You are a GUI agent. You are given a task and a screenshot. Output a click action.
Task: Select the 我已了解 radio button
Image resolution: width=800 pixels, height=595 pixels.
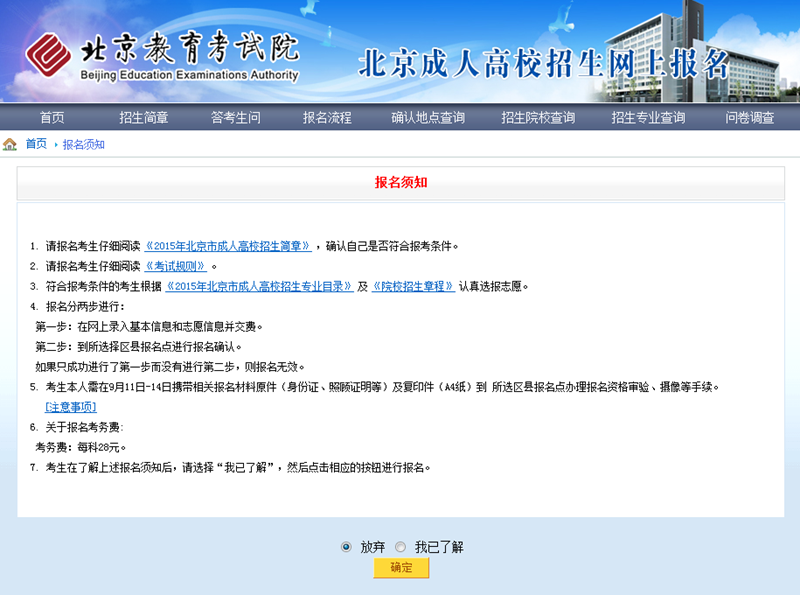click(400, 547)
